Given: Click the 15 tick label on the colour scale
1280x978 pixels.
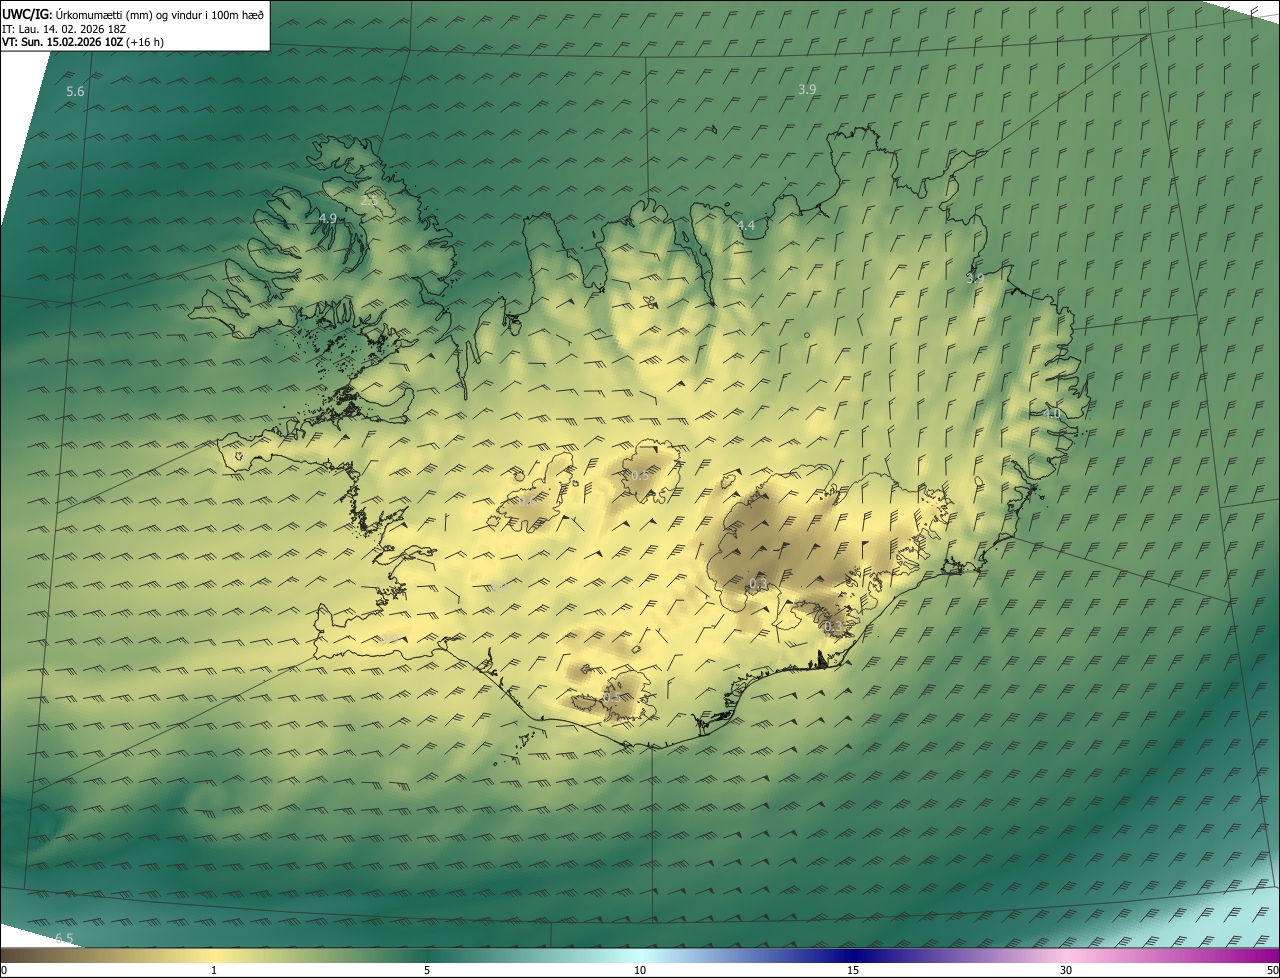Looking at the screenshot, I should point(853,970).
